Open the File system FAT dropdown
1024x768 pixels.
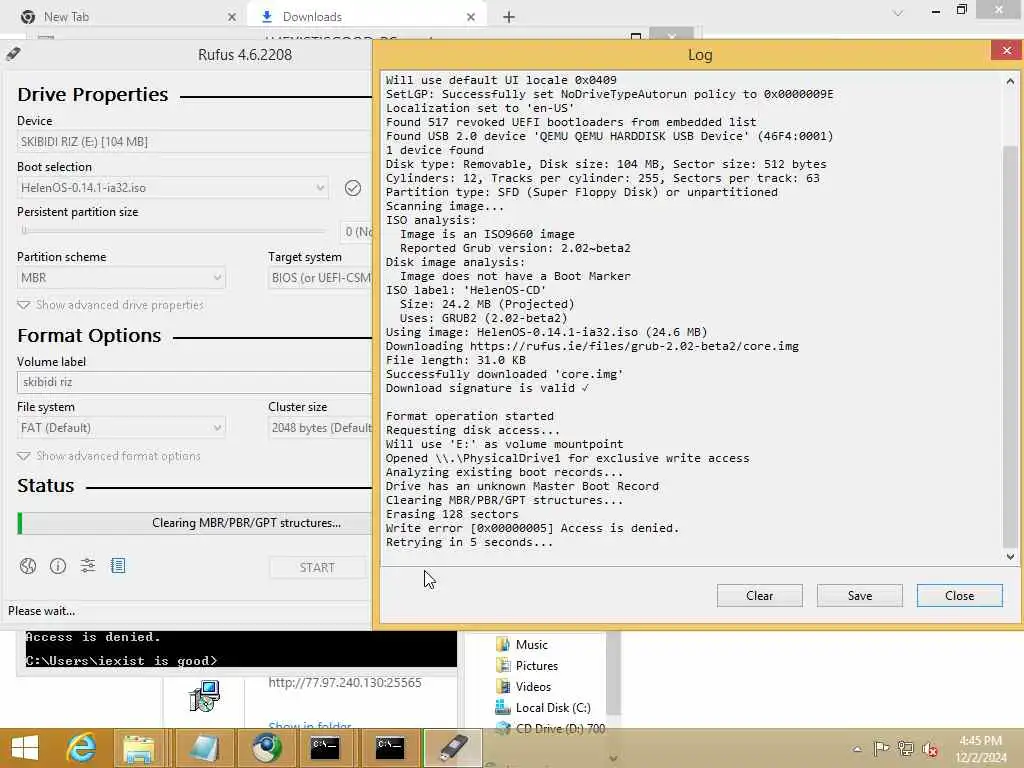click(x=121, y=428)
